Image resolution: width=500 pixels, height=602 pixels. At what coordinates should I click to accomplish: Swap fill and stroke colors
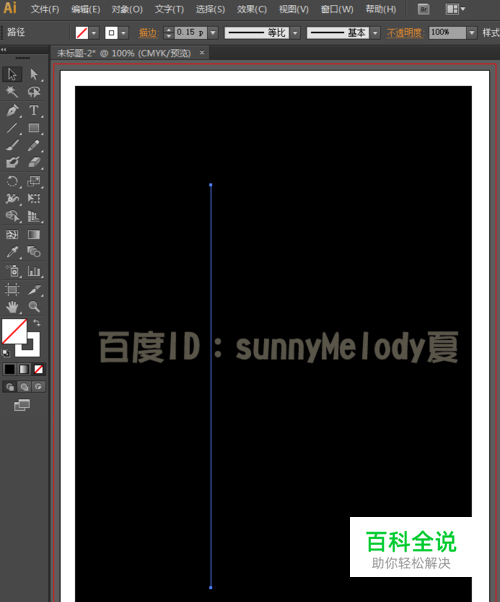37,322
